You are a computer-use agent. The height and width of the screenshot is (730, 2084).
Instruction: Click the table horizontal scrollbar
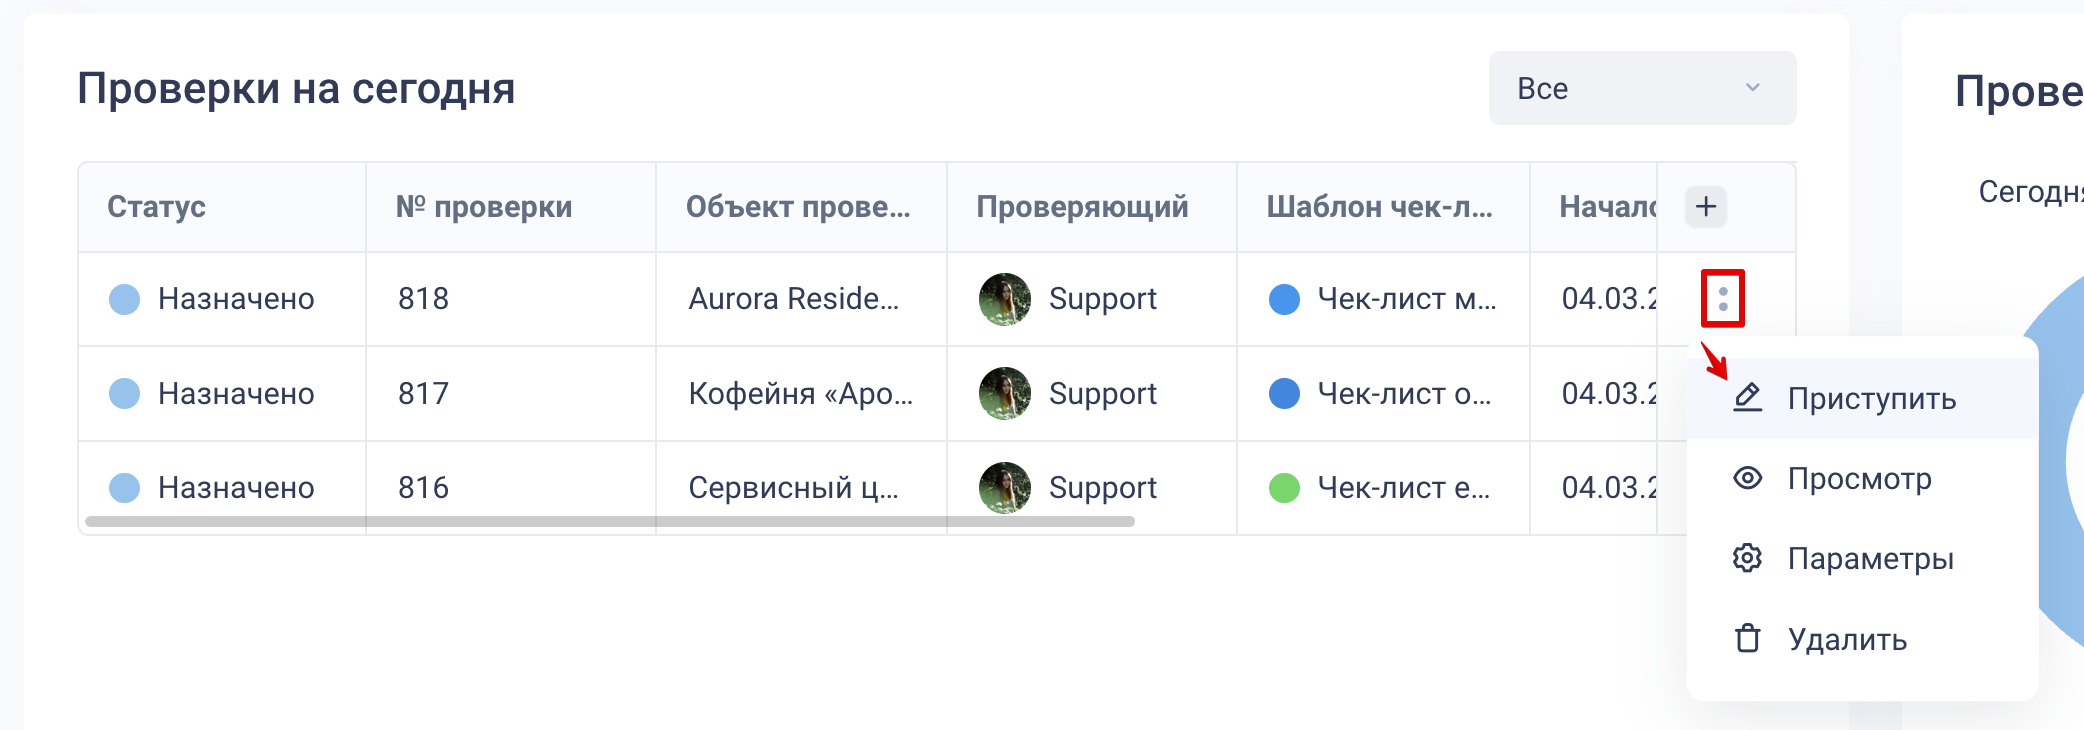[610, 521]
